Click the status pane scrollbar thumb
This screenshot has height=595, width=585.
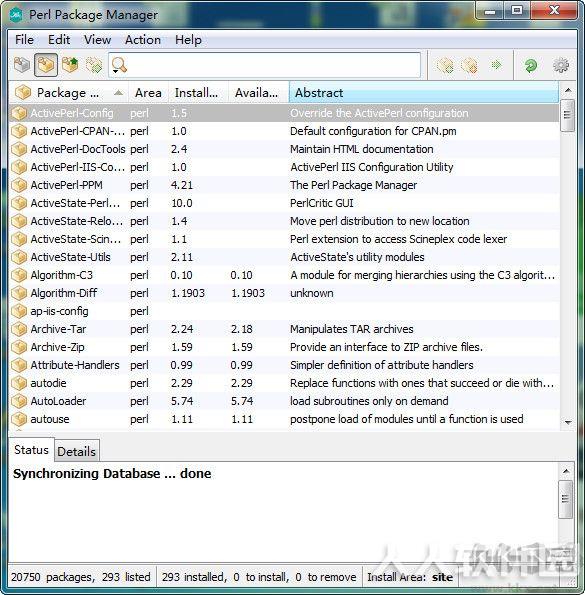565,499
